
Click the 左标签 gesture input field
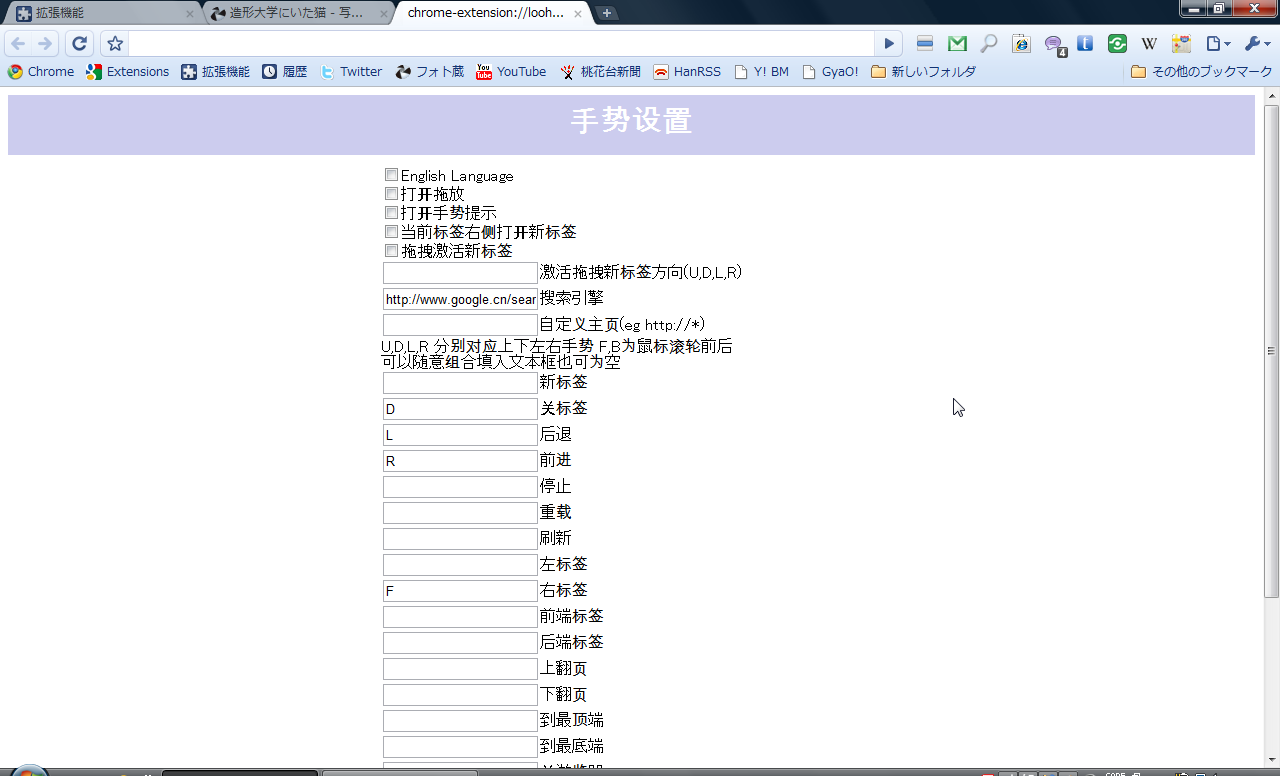click(x=460, y=565)
